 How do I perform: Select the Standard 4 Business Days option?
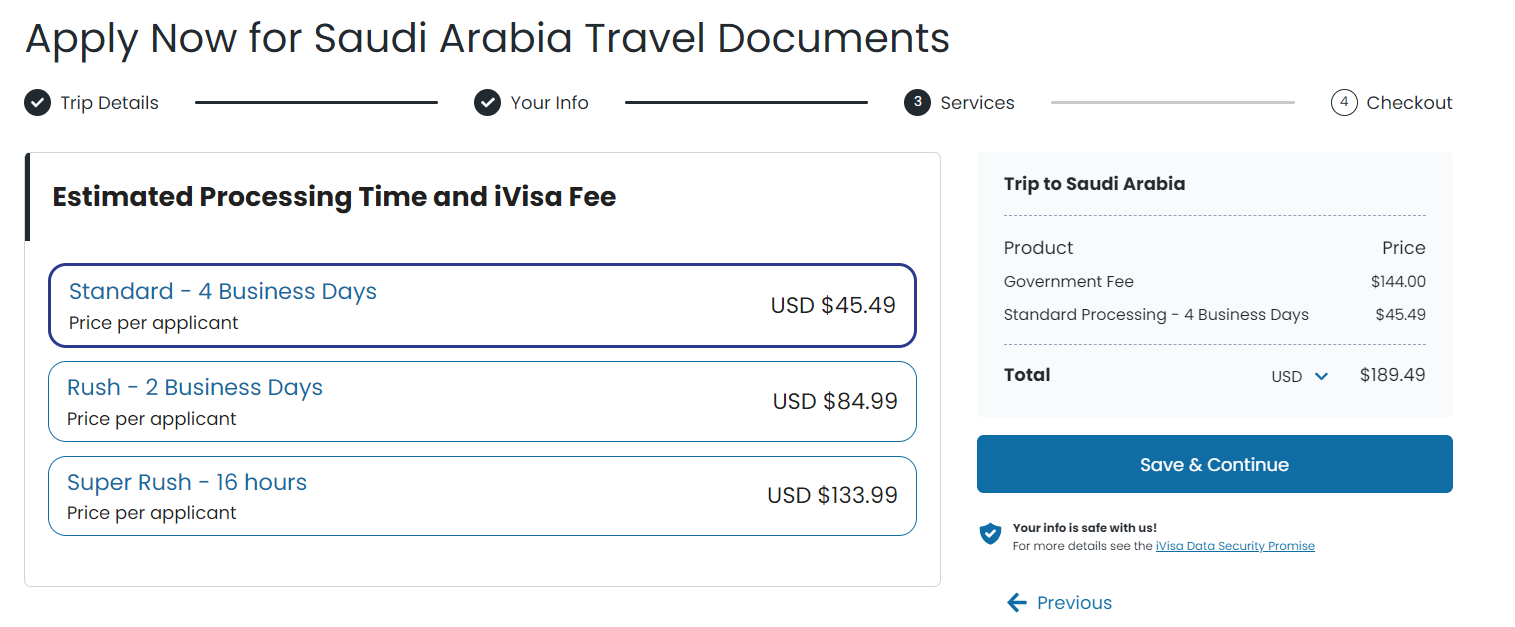[482, 305]
